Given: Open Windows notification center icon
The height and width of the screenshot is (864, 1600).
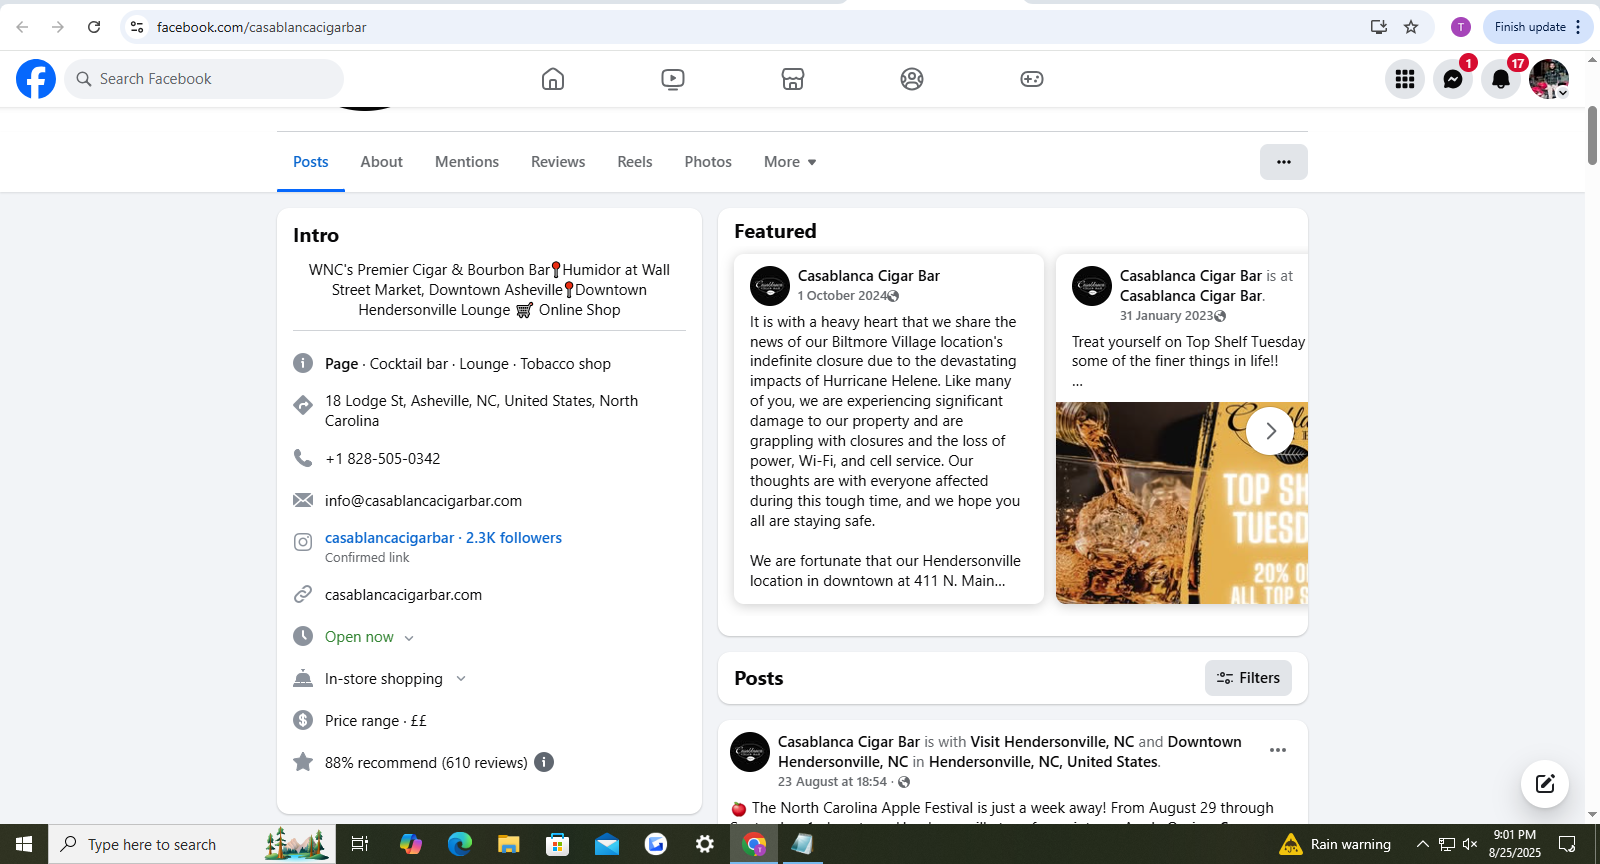Looking at the screenshot, I should 1567,844.
